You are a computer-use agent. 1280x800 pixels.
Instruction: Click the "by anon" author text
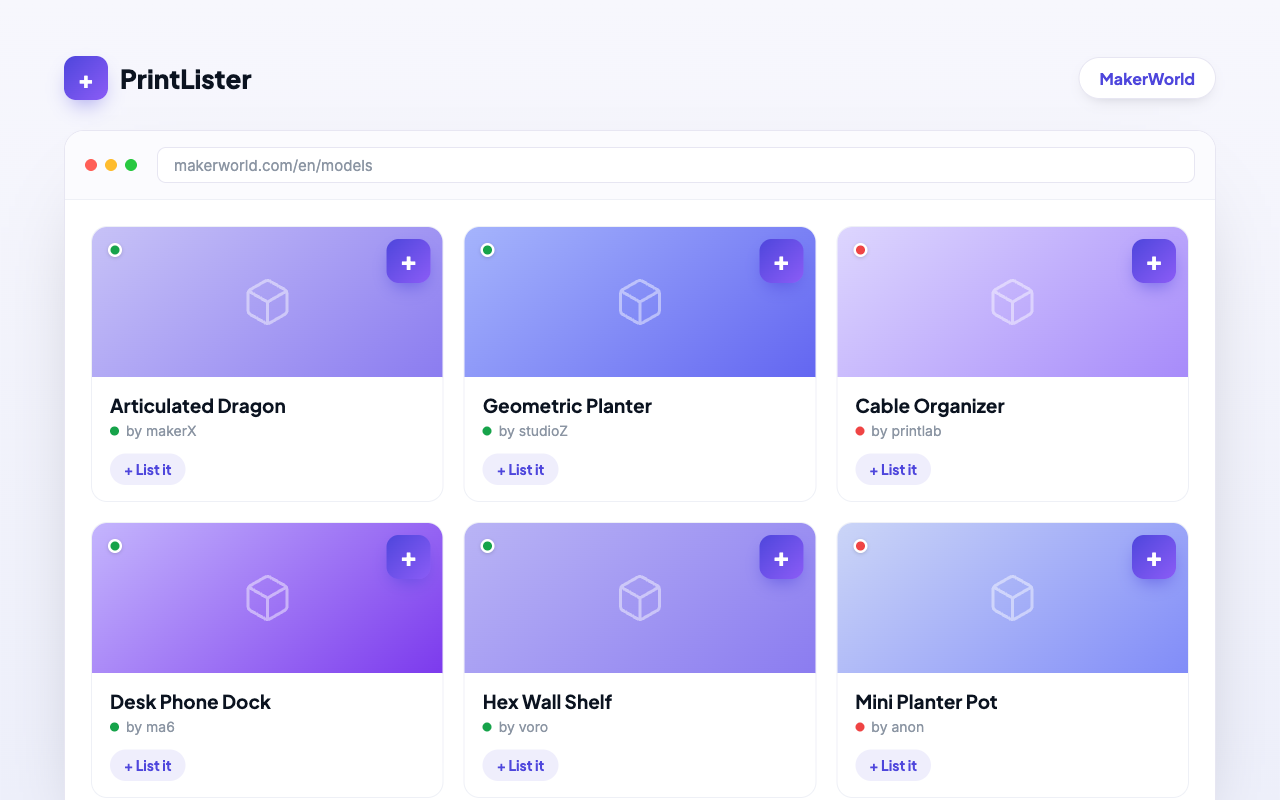[x=898, y=727]
